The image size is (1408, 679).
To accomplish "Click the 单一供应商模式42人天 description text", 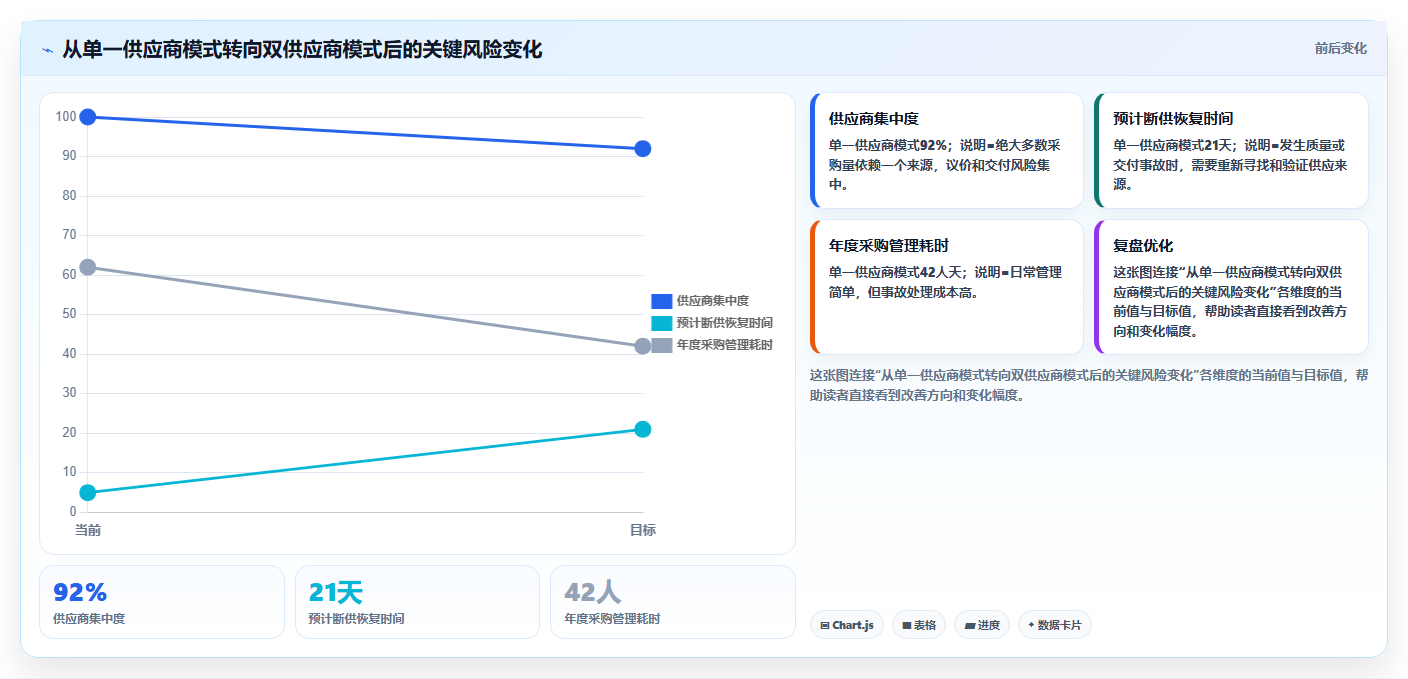I will [x=945, y=281].
